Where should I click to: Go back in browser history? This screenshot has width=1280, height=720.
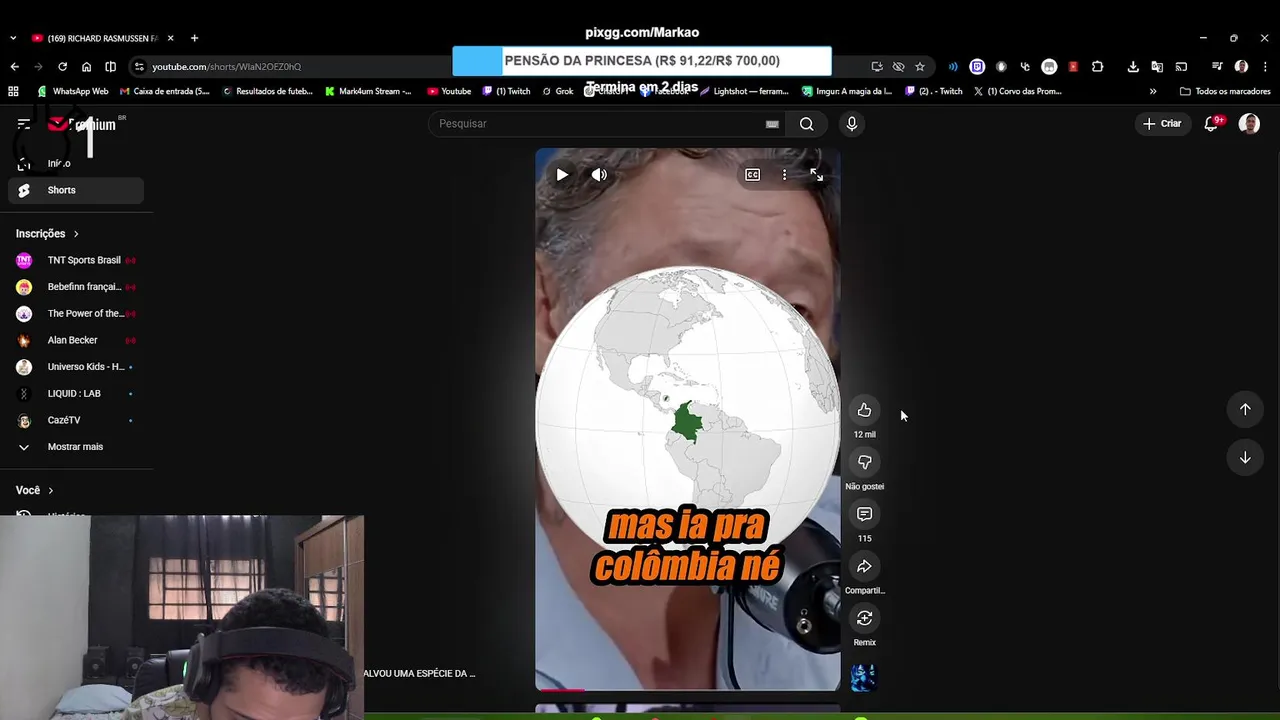point(14,67)
